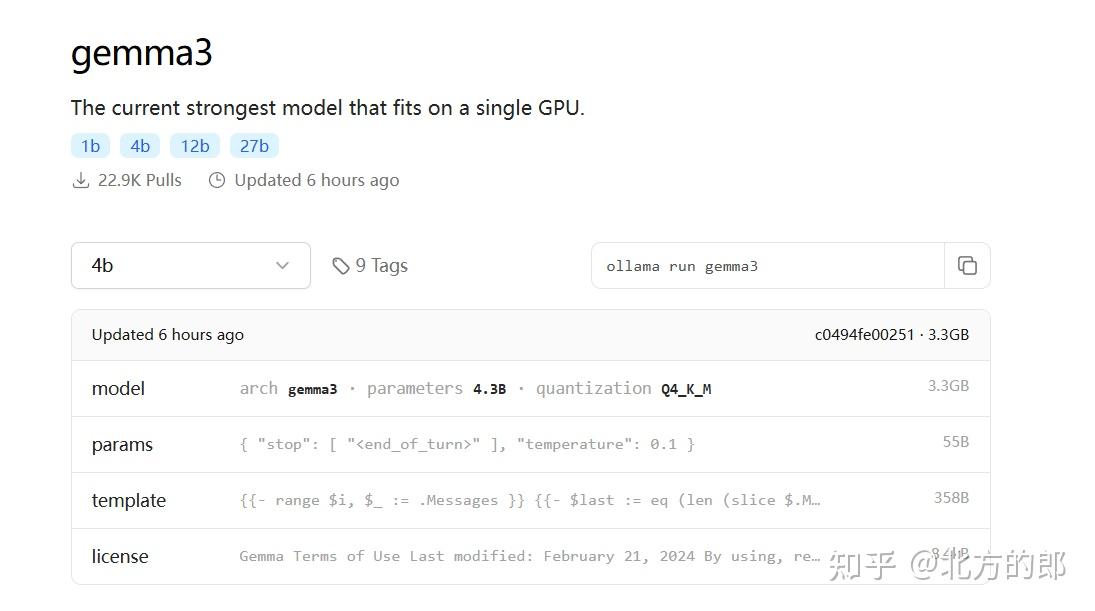Open the model version dropdown
This screenshot has width=1095, height=611.
tap(190, 265)
